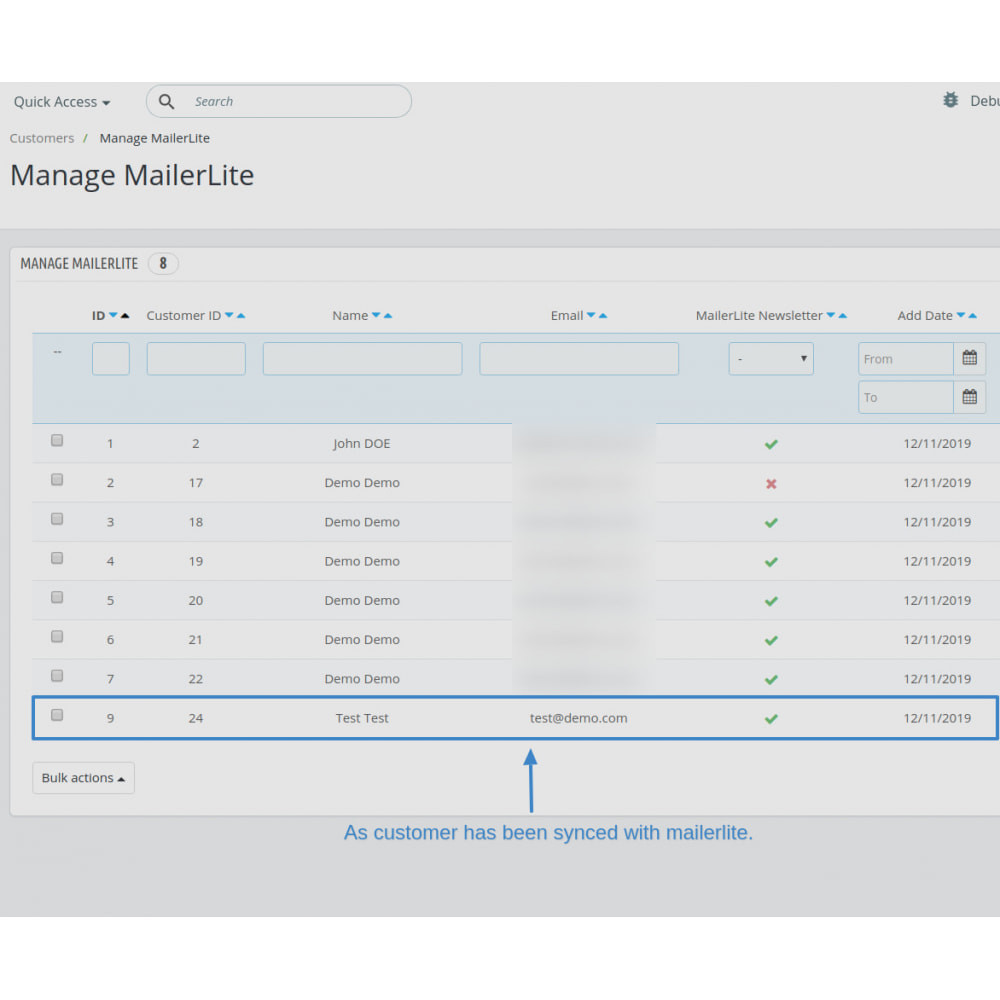Open calendar for To date
The image size is (1000, 1000).
[969, 397]
